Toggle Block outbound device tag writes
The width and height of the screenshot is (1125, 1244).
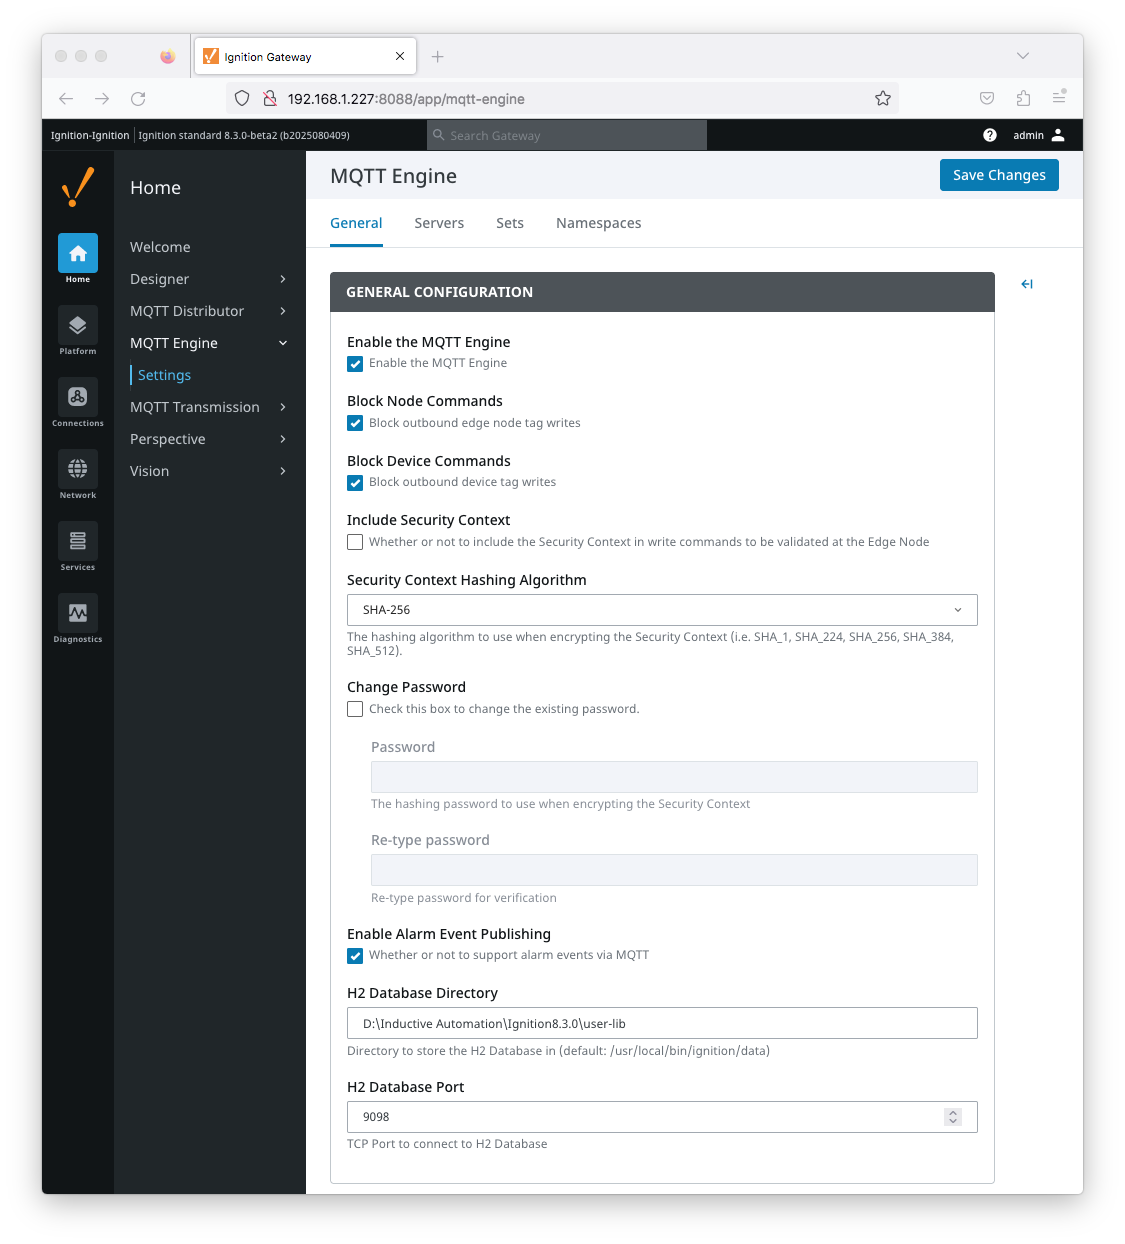coord(355,483)
